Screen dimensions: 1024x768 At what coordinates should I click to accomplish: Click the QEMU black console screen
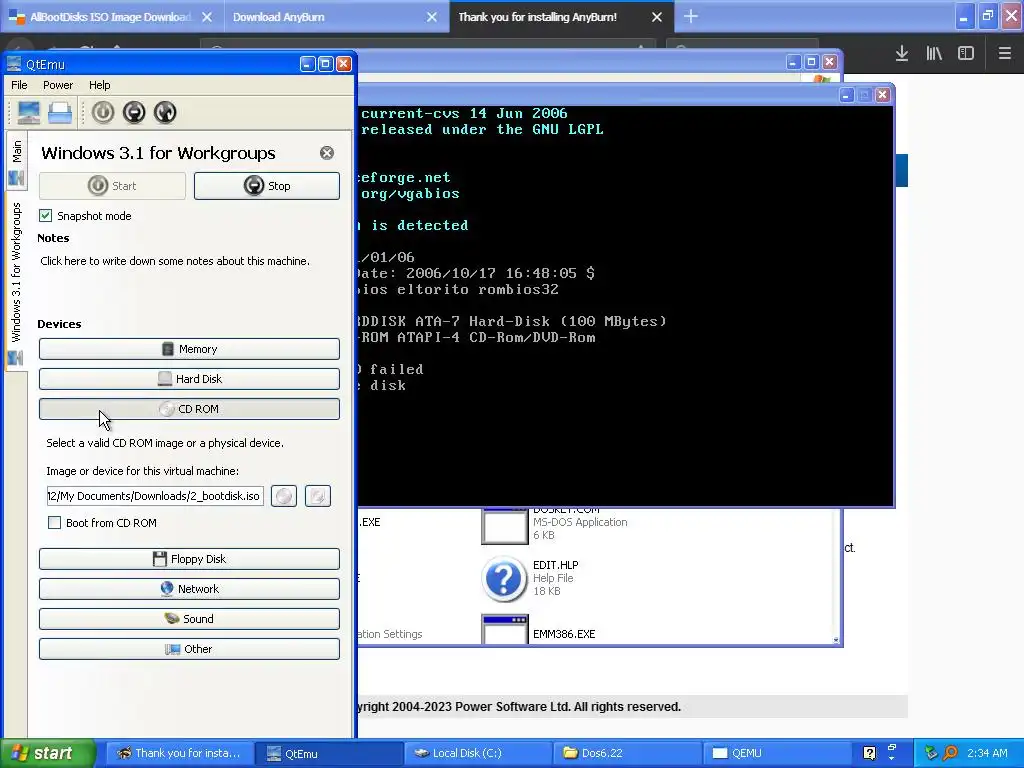626,306
